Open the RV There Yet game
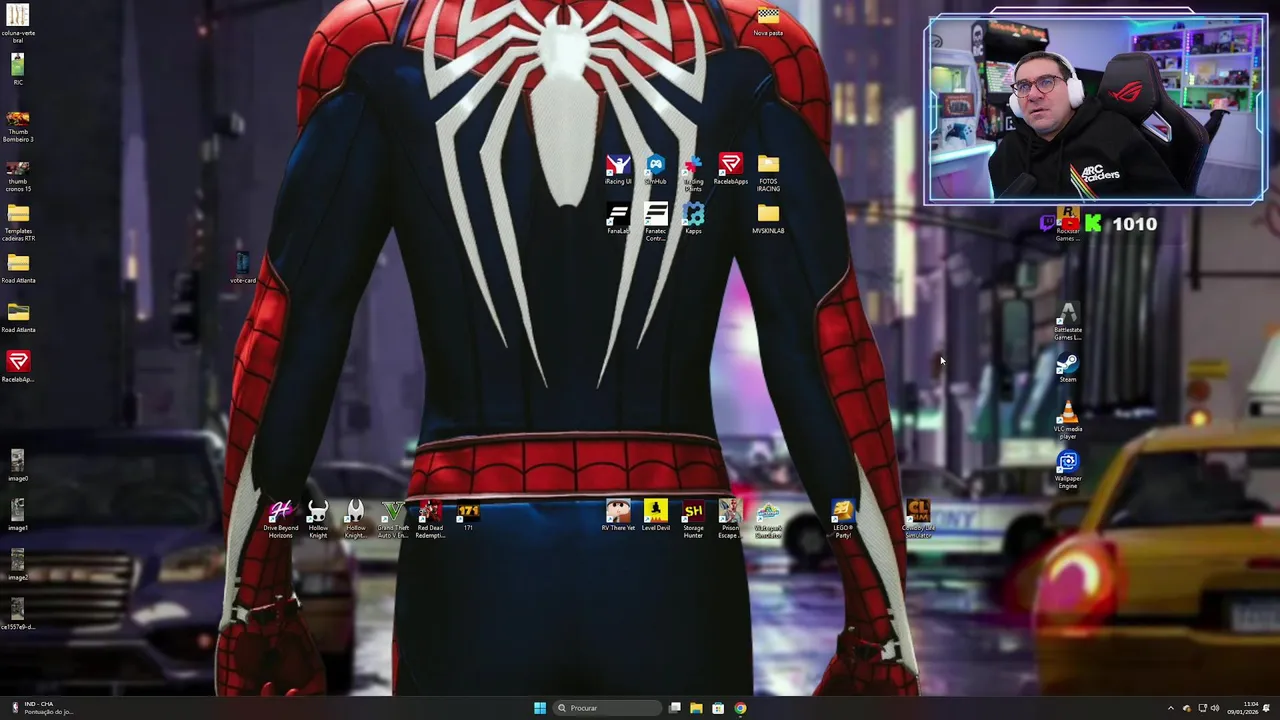 point(618,516)
